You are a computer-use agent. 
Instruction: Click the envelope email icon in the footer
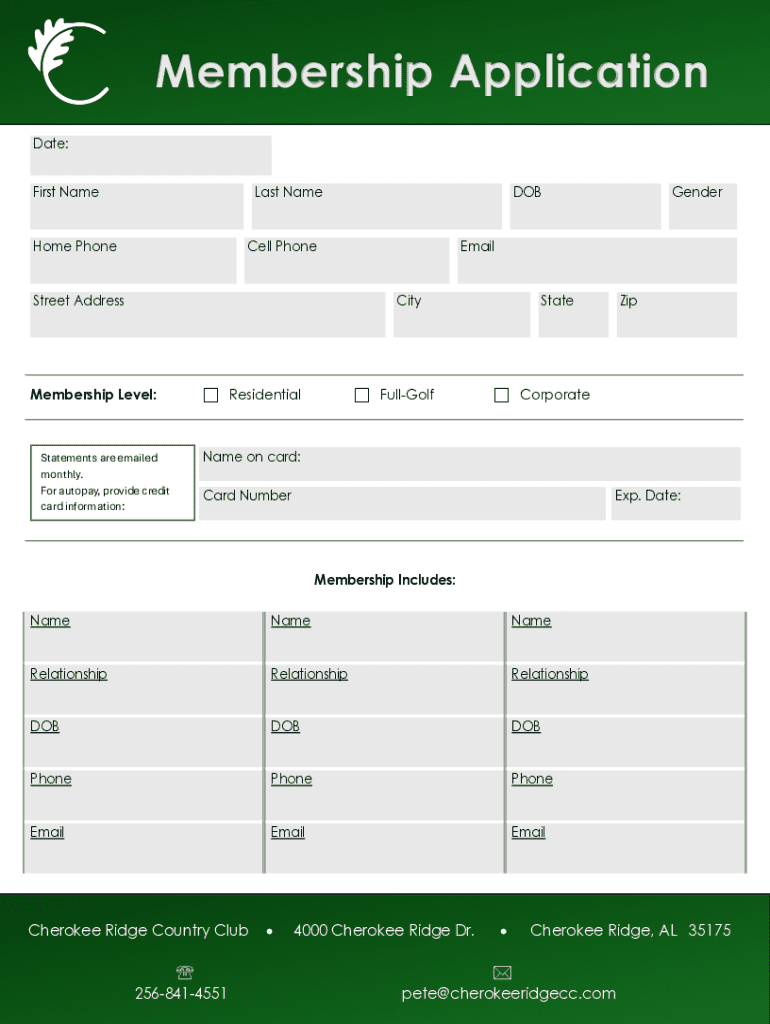point(502,972)
